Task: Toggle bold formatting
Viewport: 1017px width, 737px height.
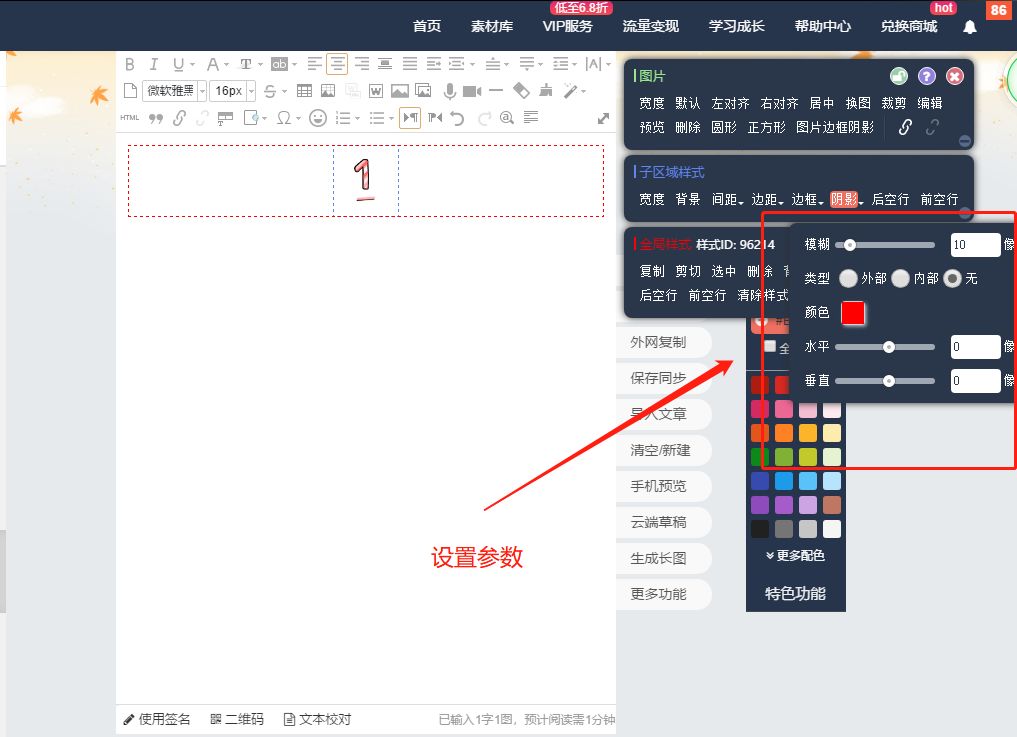Action: [129, 64]
